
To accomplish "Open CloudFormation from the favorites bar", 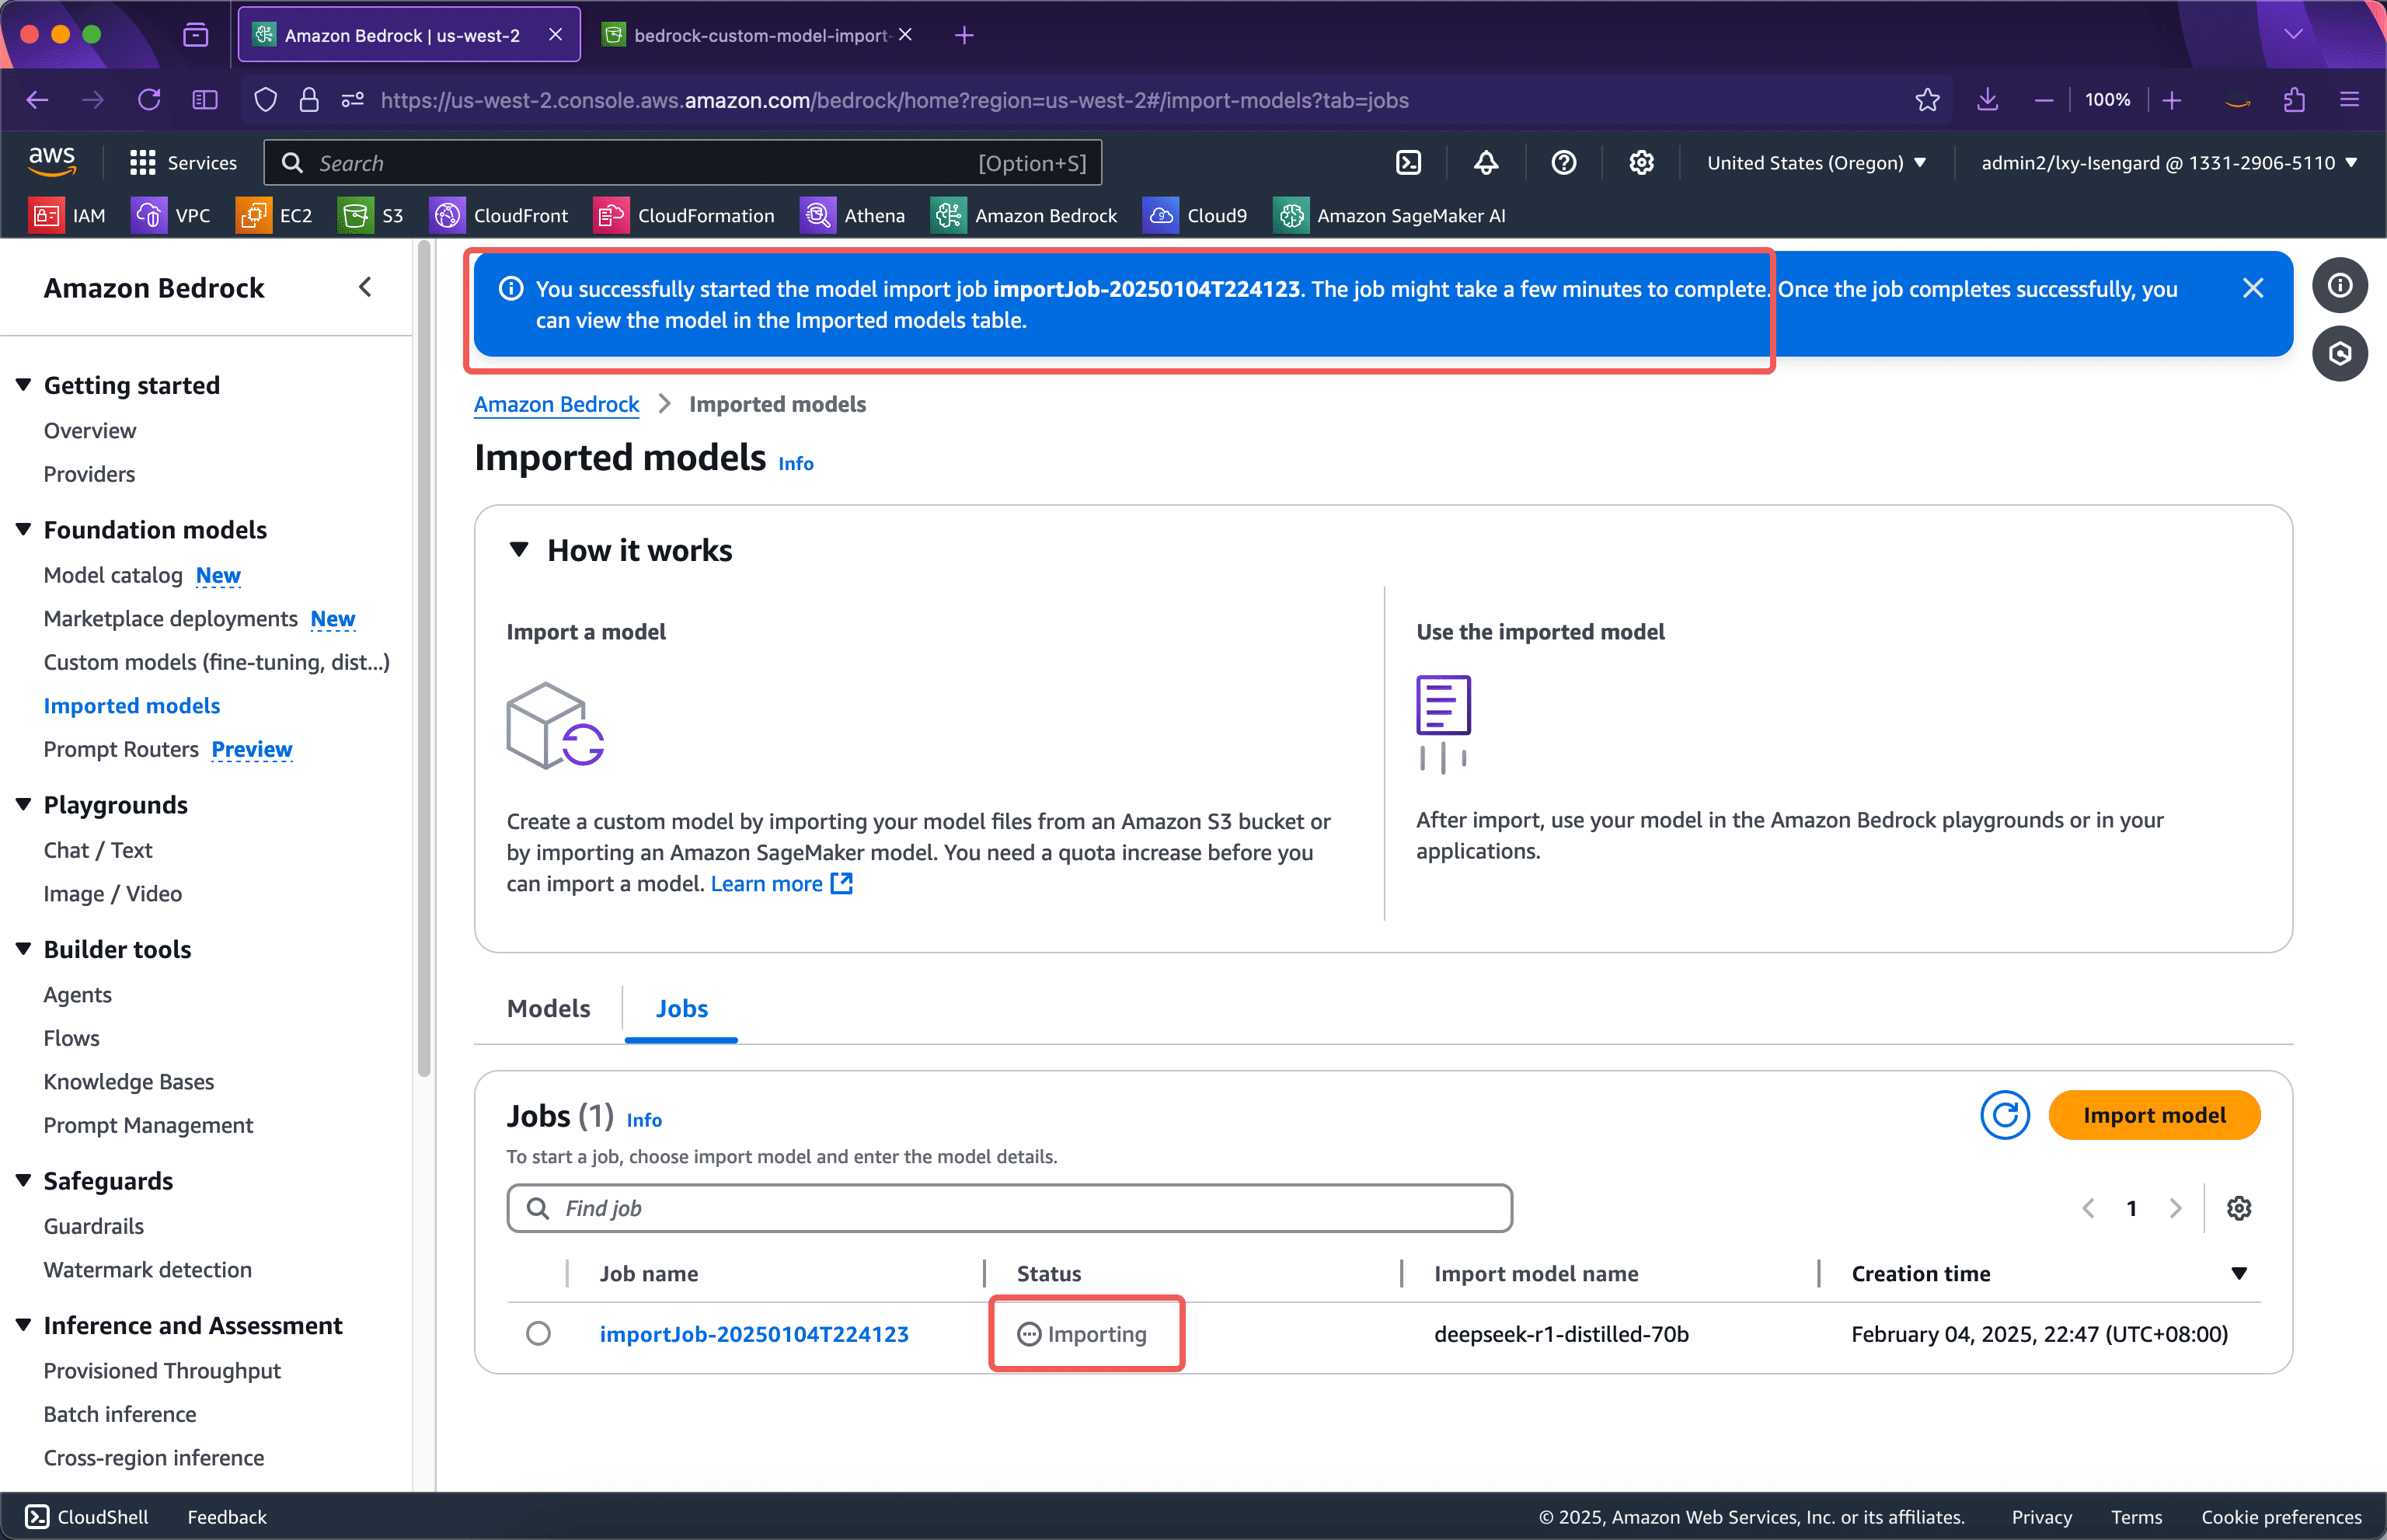I will click(685, 214).
